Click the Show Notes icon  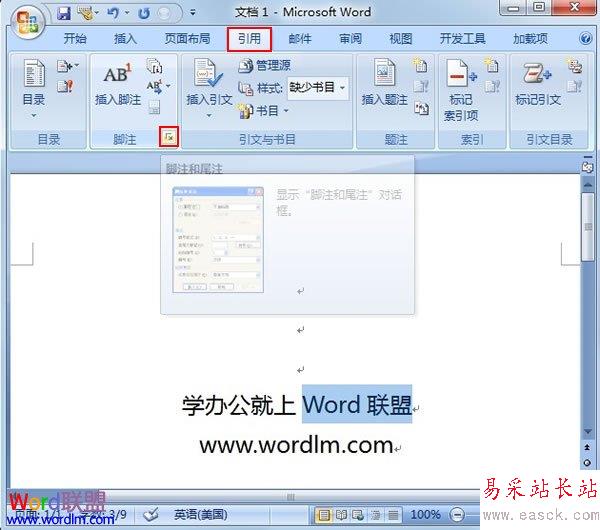154,107
